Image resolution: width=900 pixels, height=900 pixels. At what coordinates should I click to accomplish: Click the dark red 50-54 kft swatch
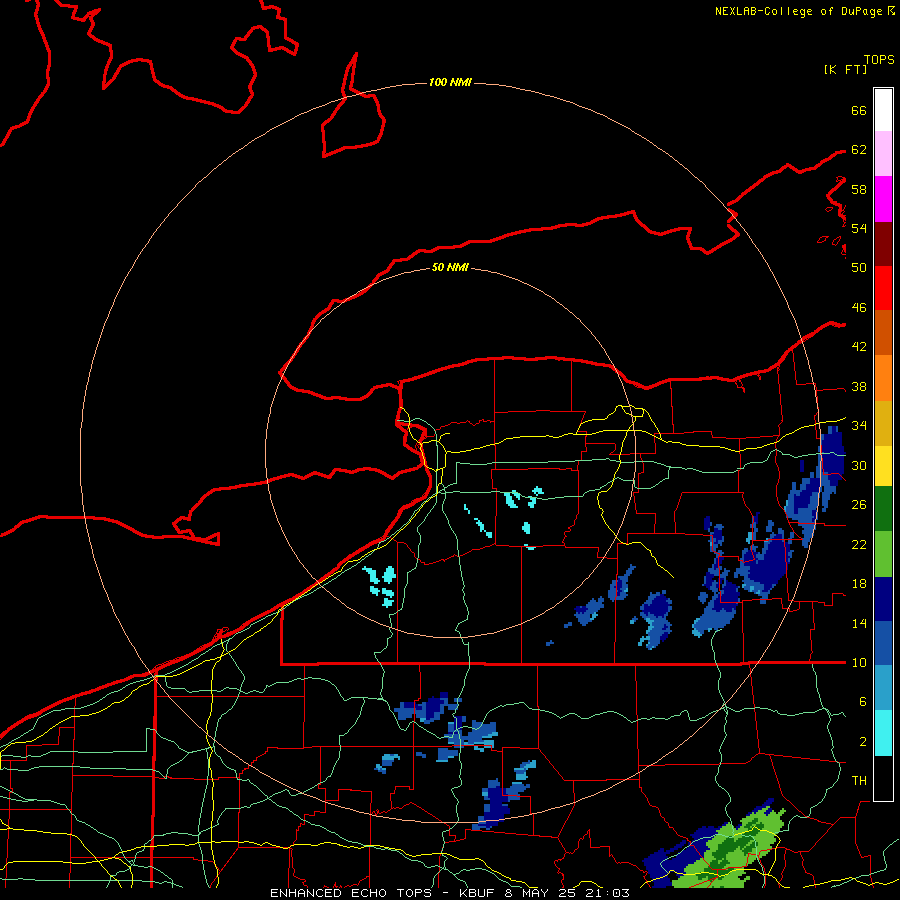(883, 243)
